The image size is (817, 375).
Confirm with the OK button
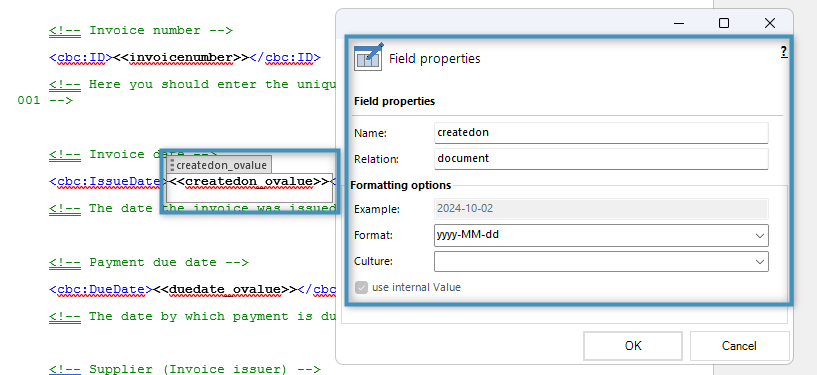coord(633,346)
